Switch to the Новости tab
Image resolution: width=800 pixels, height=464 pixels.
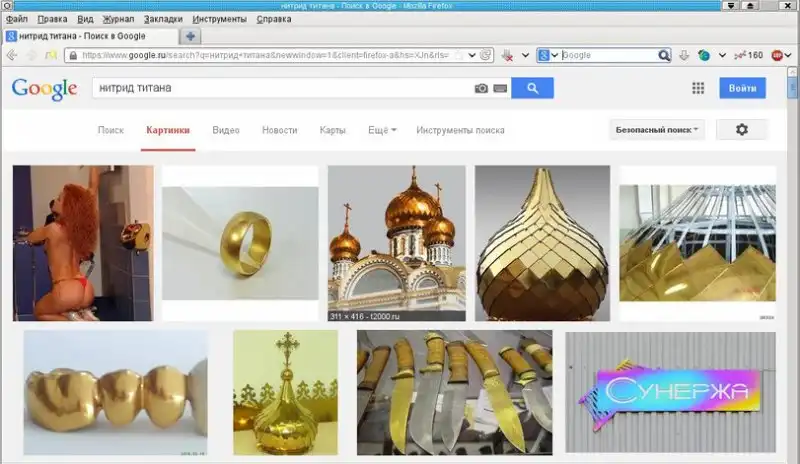pyautogui.click(x=279, y=130)
